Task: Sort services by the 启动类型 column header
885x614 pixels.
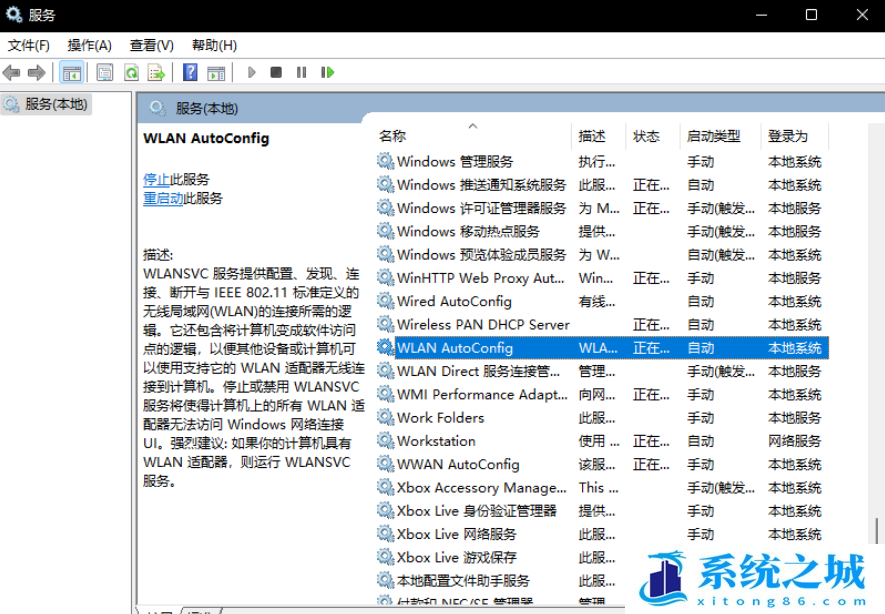Action: [x=713, y=136]
